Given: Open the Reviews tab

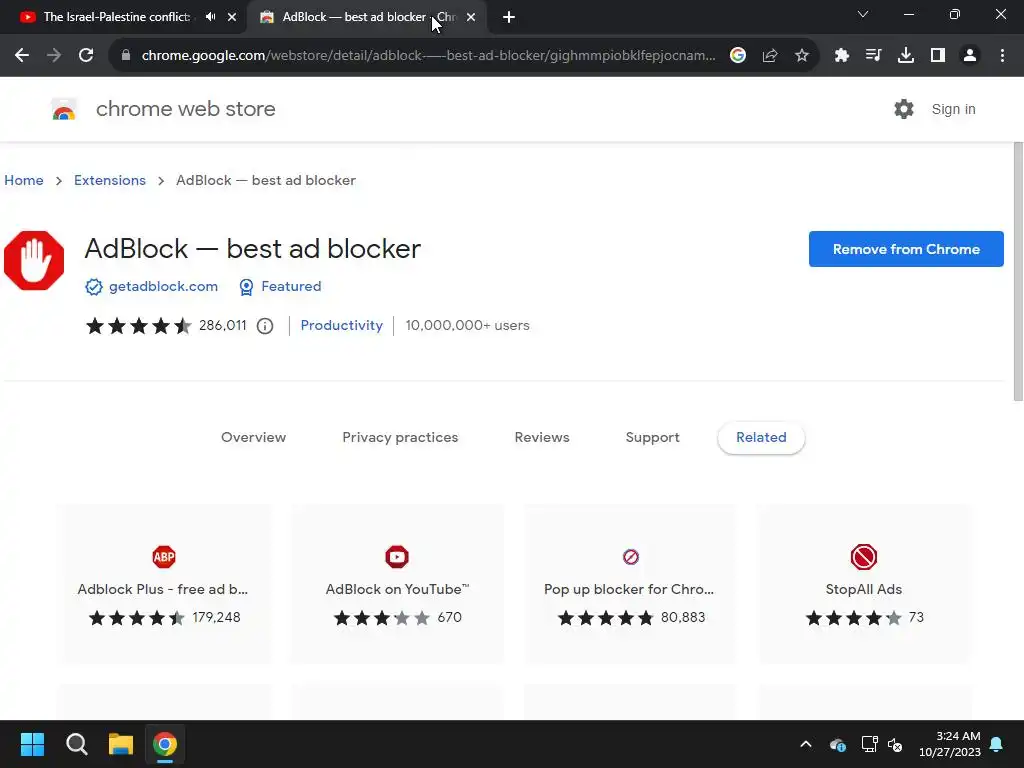Looking at the screenshot, I should pyautogui.click(x=542, y=438).
